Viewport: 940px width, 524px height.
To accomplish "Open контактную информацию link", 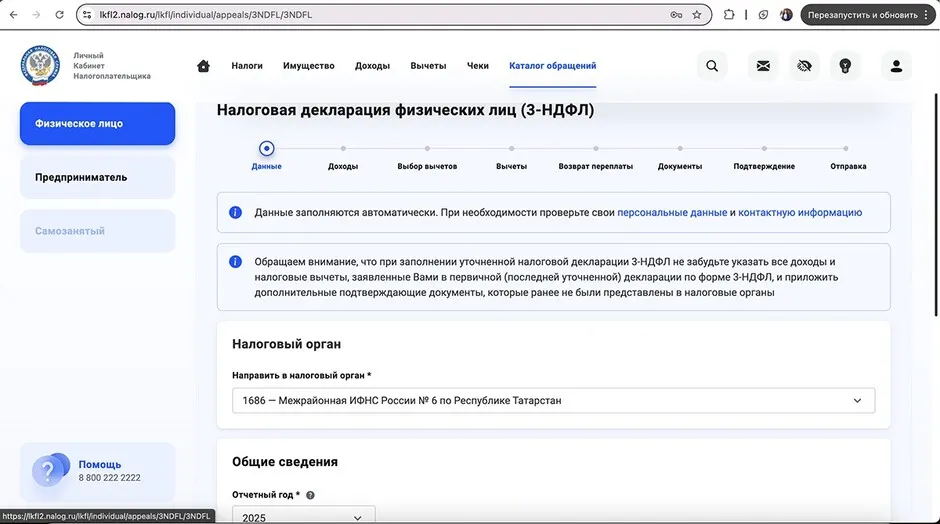I will pyautogui.click(x=800, y=212).
